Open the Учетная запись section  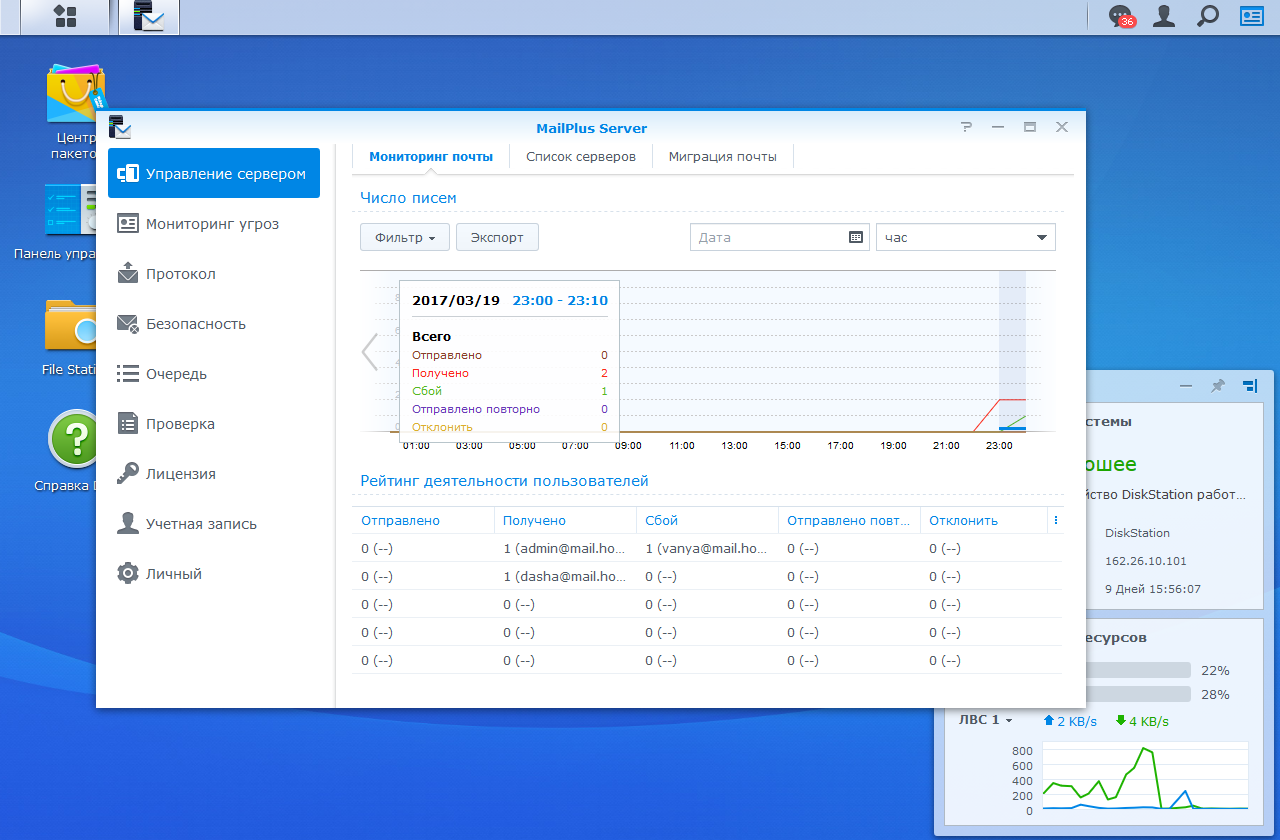tap(214, 524)
